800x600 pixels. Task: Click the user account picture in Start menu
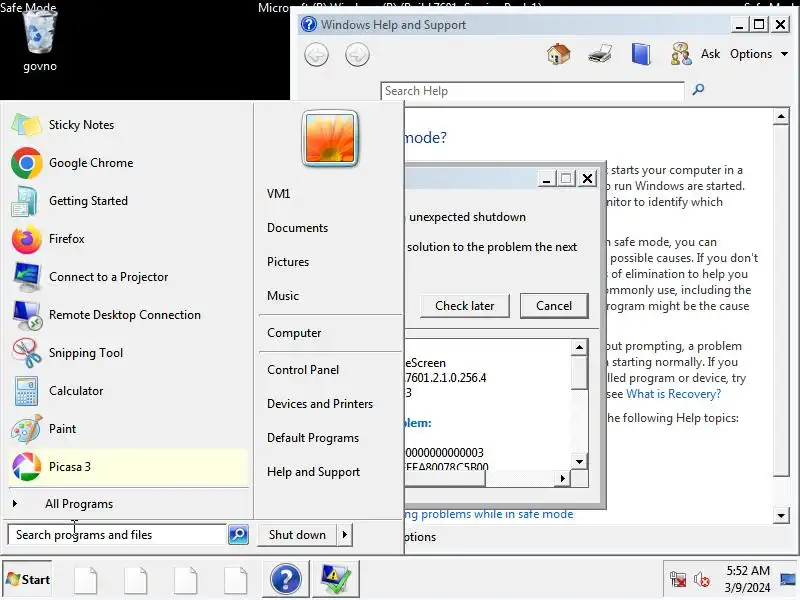point(330,138)
